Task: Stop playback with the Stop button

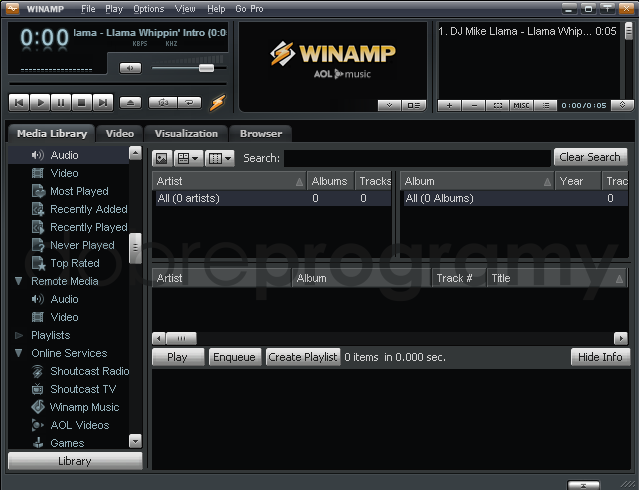Action: tap(82, 102)
